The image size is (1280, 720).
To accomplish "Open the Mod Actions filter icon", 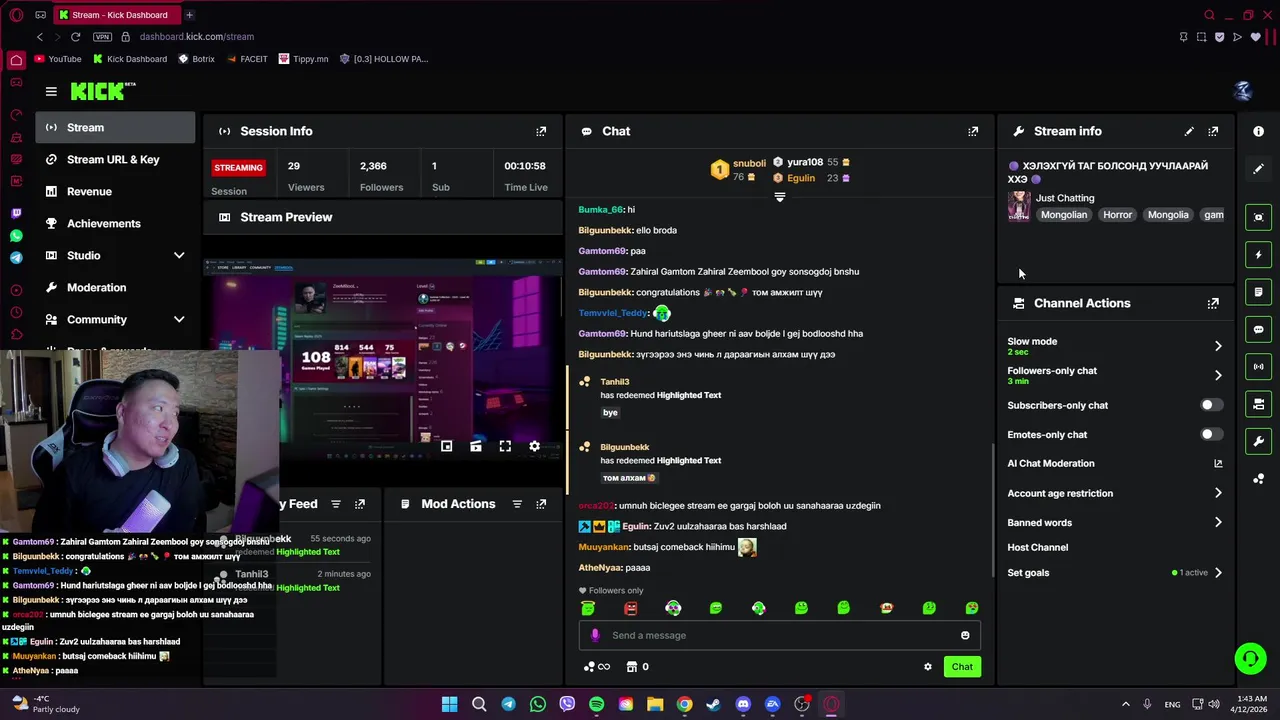I will (517, 504).
